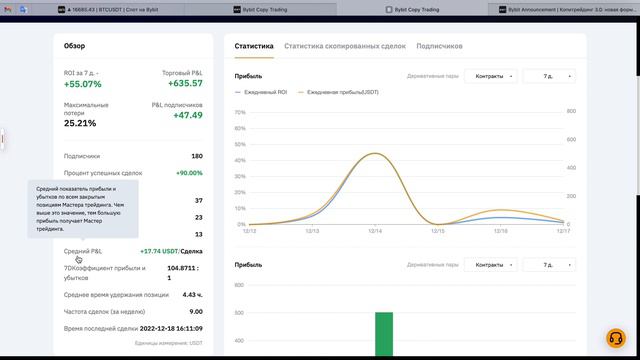Click the ROI за 7 д. label

(x=81, y=73)
